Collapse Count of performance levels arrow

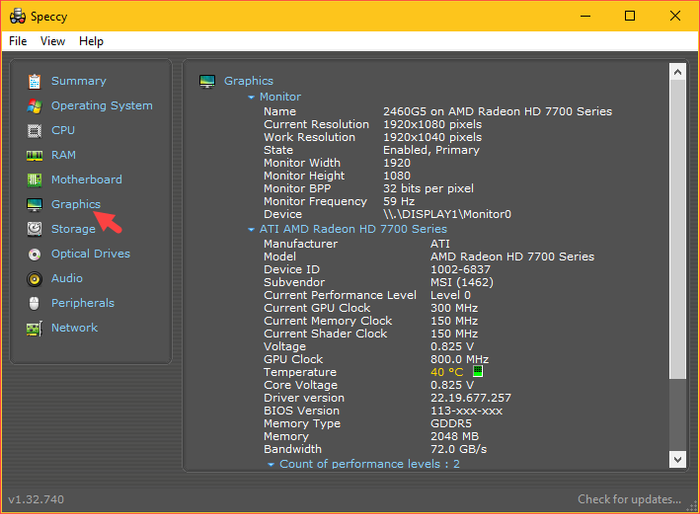[x=271, y=464]
